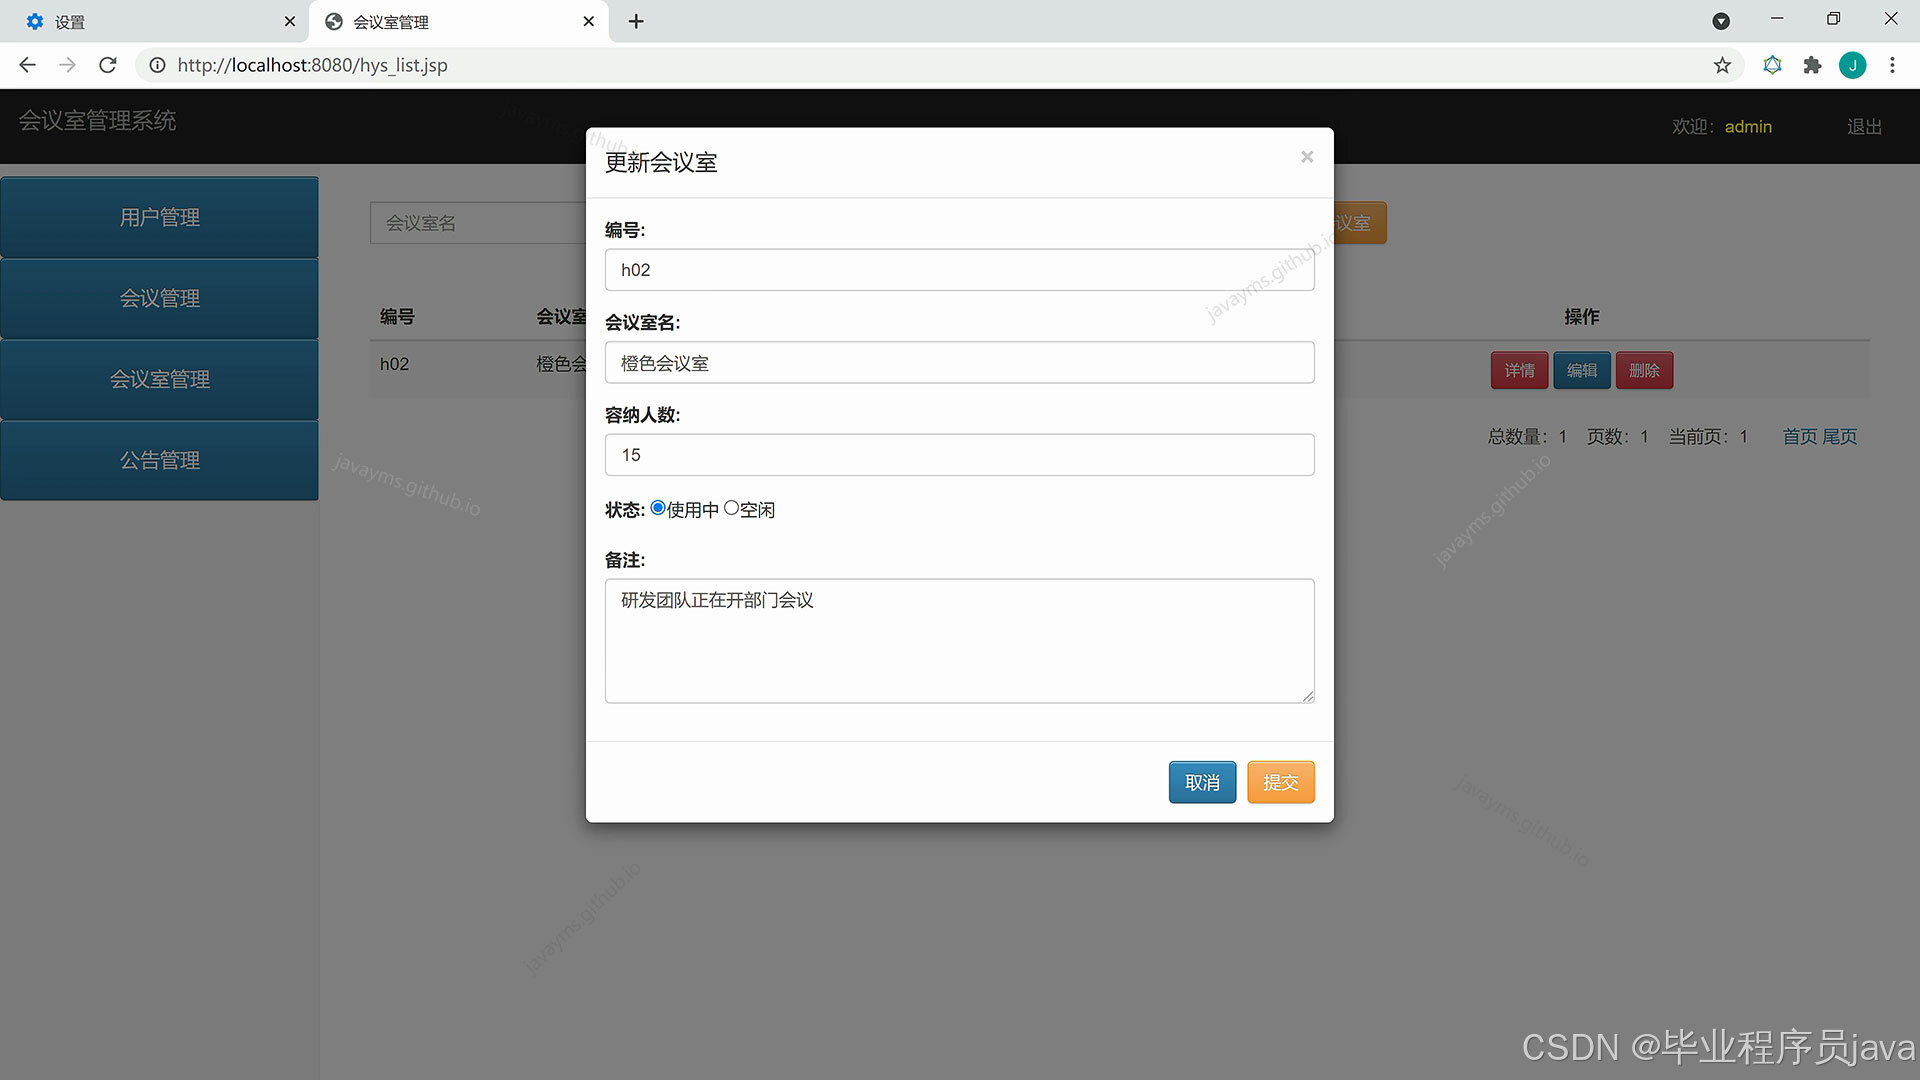
Task: Click the 编辑 button for row h02
Action: (1581, 370)
